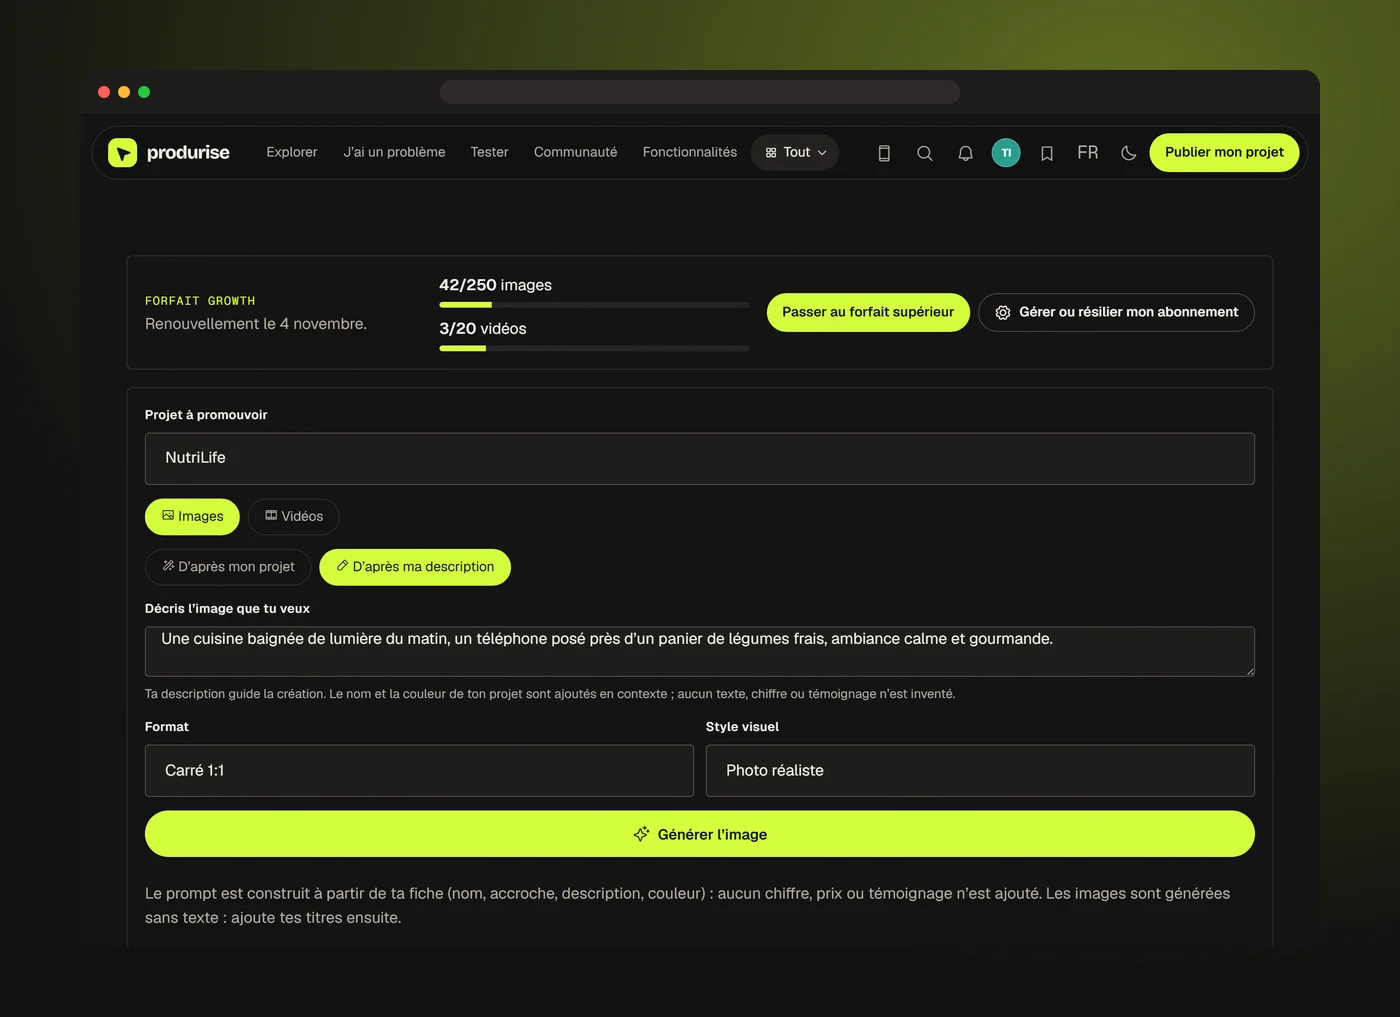Open notifications bell icon
The height and width of the screenshot is (1017, 1400).
(x=965, y=153)
